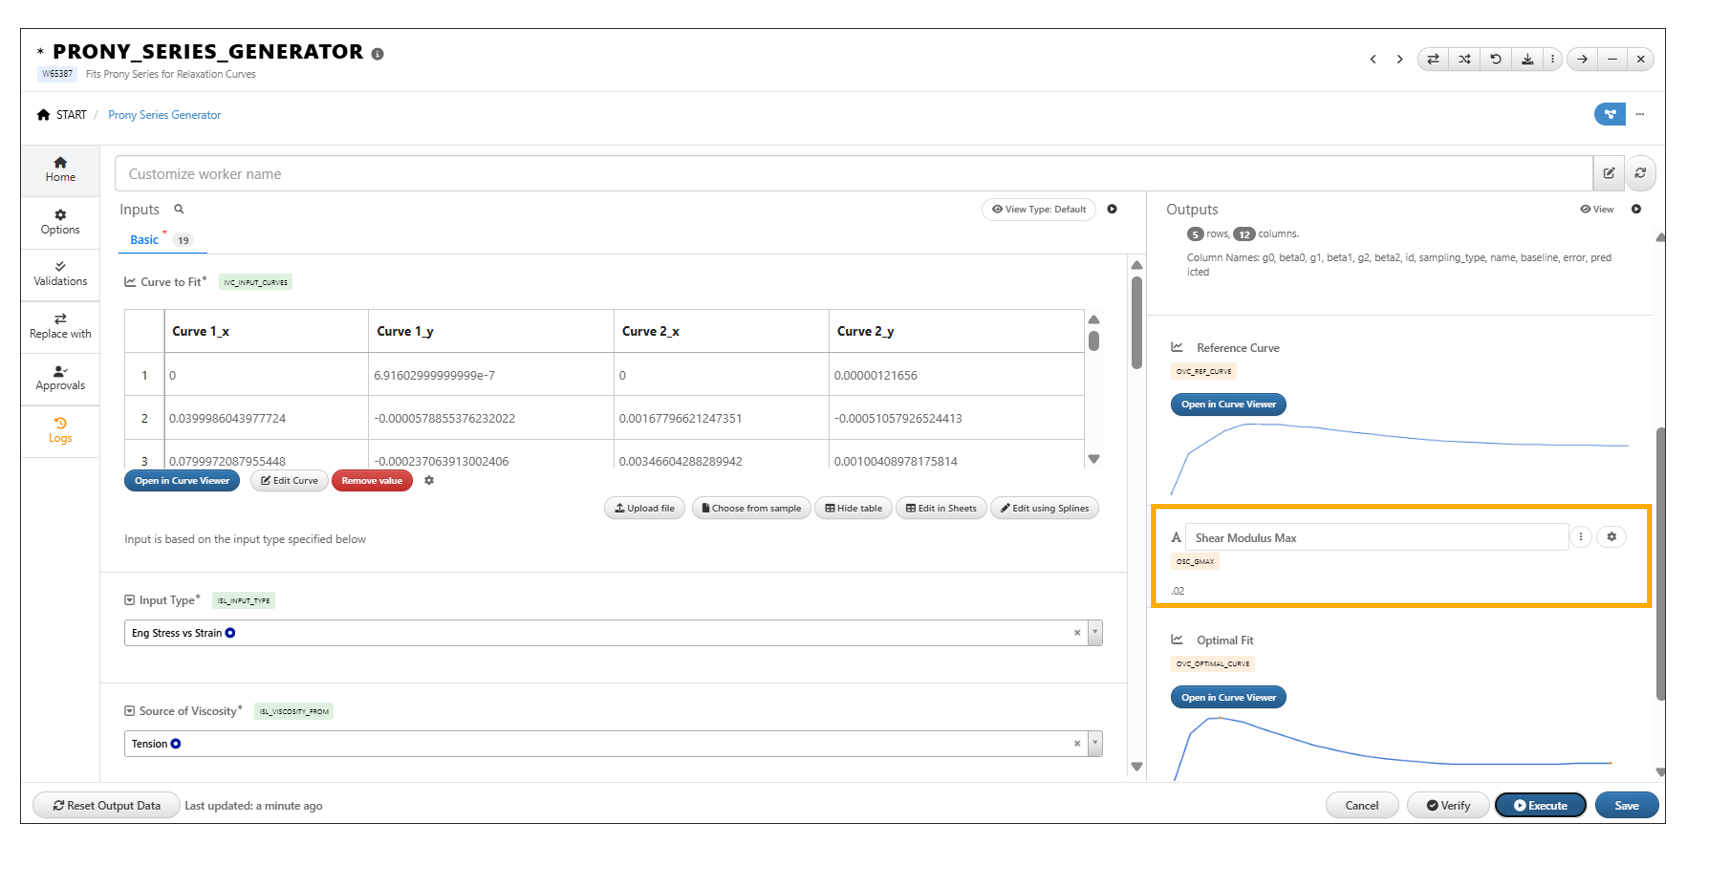The image size is (1732, 877).
Task: Toggle the Outputs View eye control
Action: pyautogui.click(x=1597, y=210)
